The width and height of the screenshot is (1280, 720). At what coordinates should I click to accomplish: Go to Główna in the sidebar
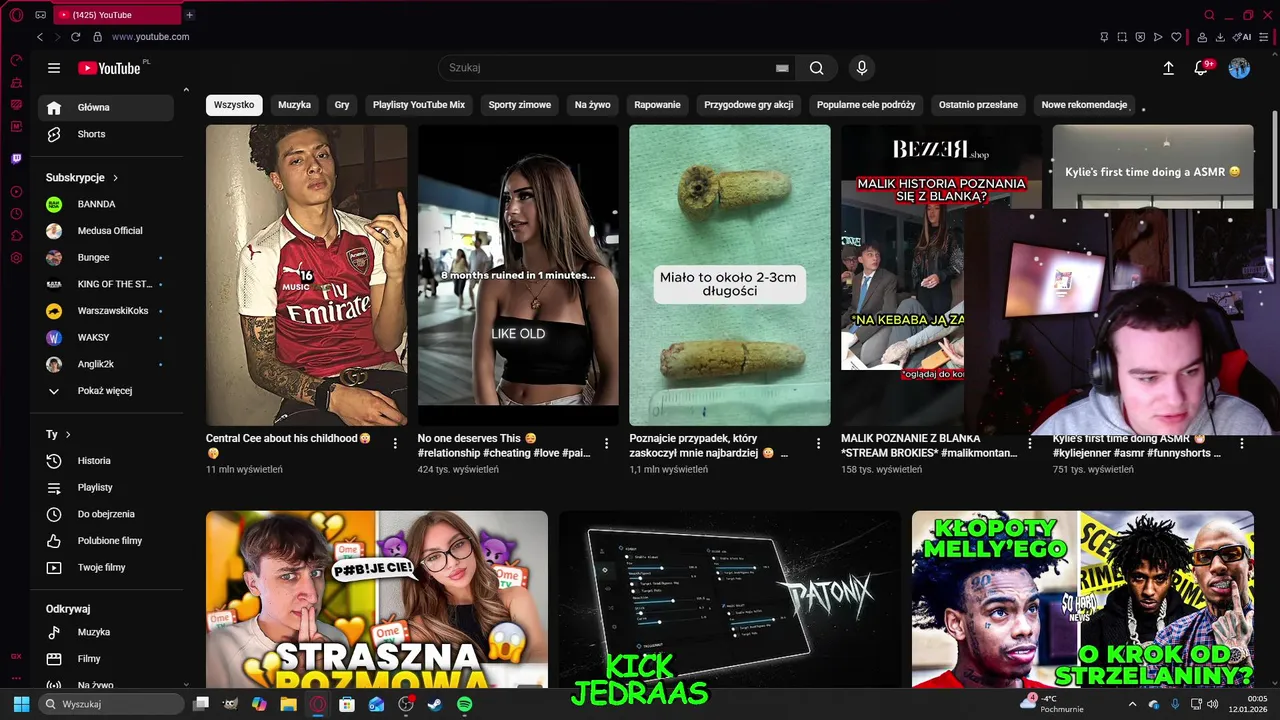pyautogui.click(x=106, y=108)
